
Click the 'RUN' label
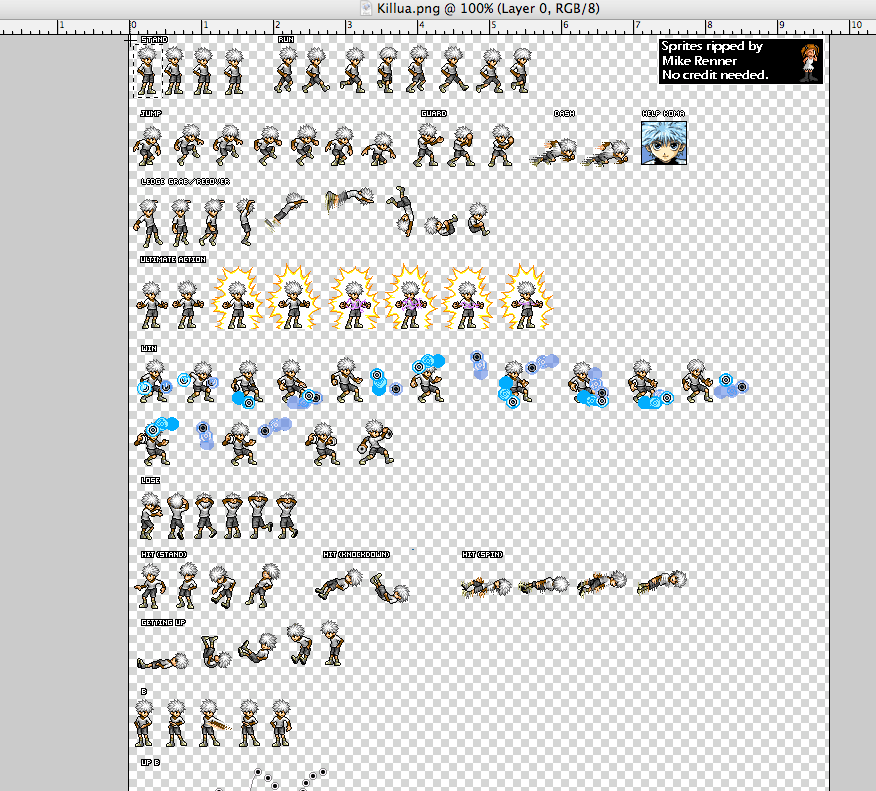(x=286, y=40)
